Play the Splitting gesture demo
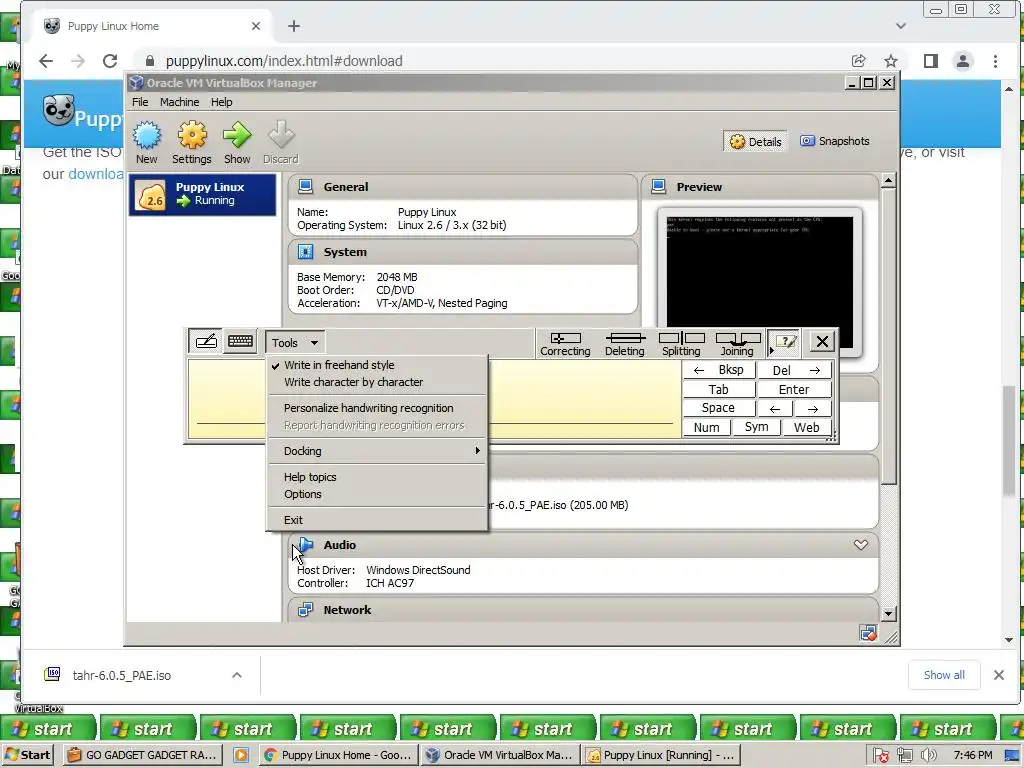1024x768 pixels. click(x=681, y=344)
